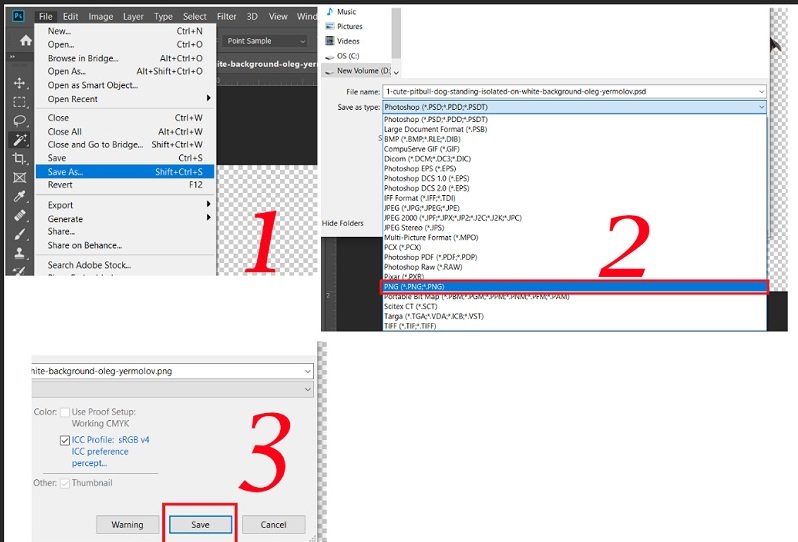Tick the Use Proof Setup checkbox
The image size is (798, 542).
65,412
